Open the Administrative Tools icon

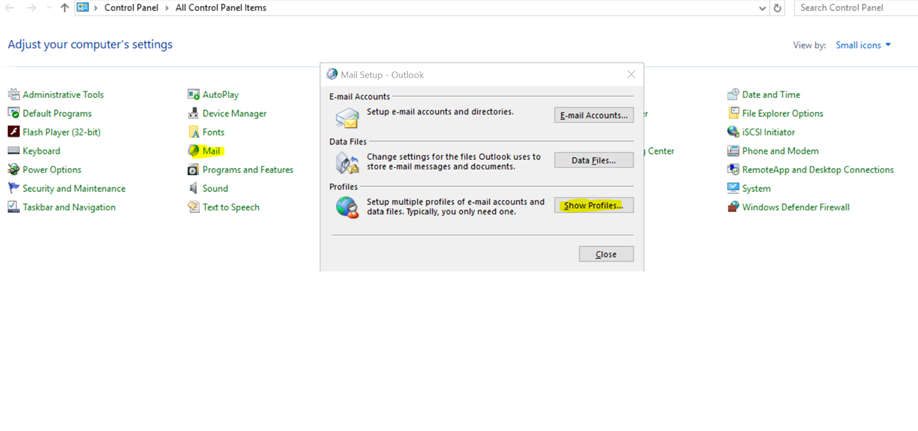click(13, 95)
